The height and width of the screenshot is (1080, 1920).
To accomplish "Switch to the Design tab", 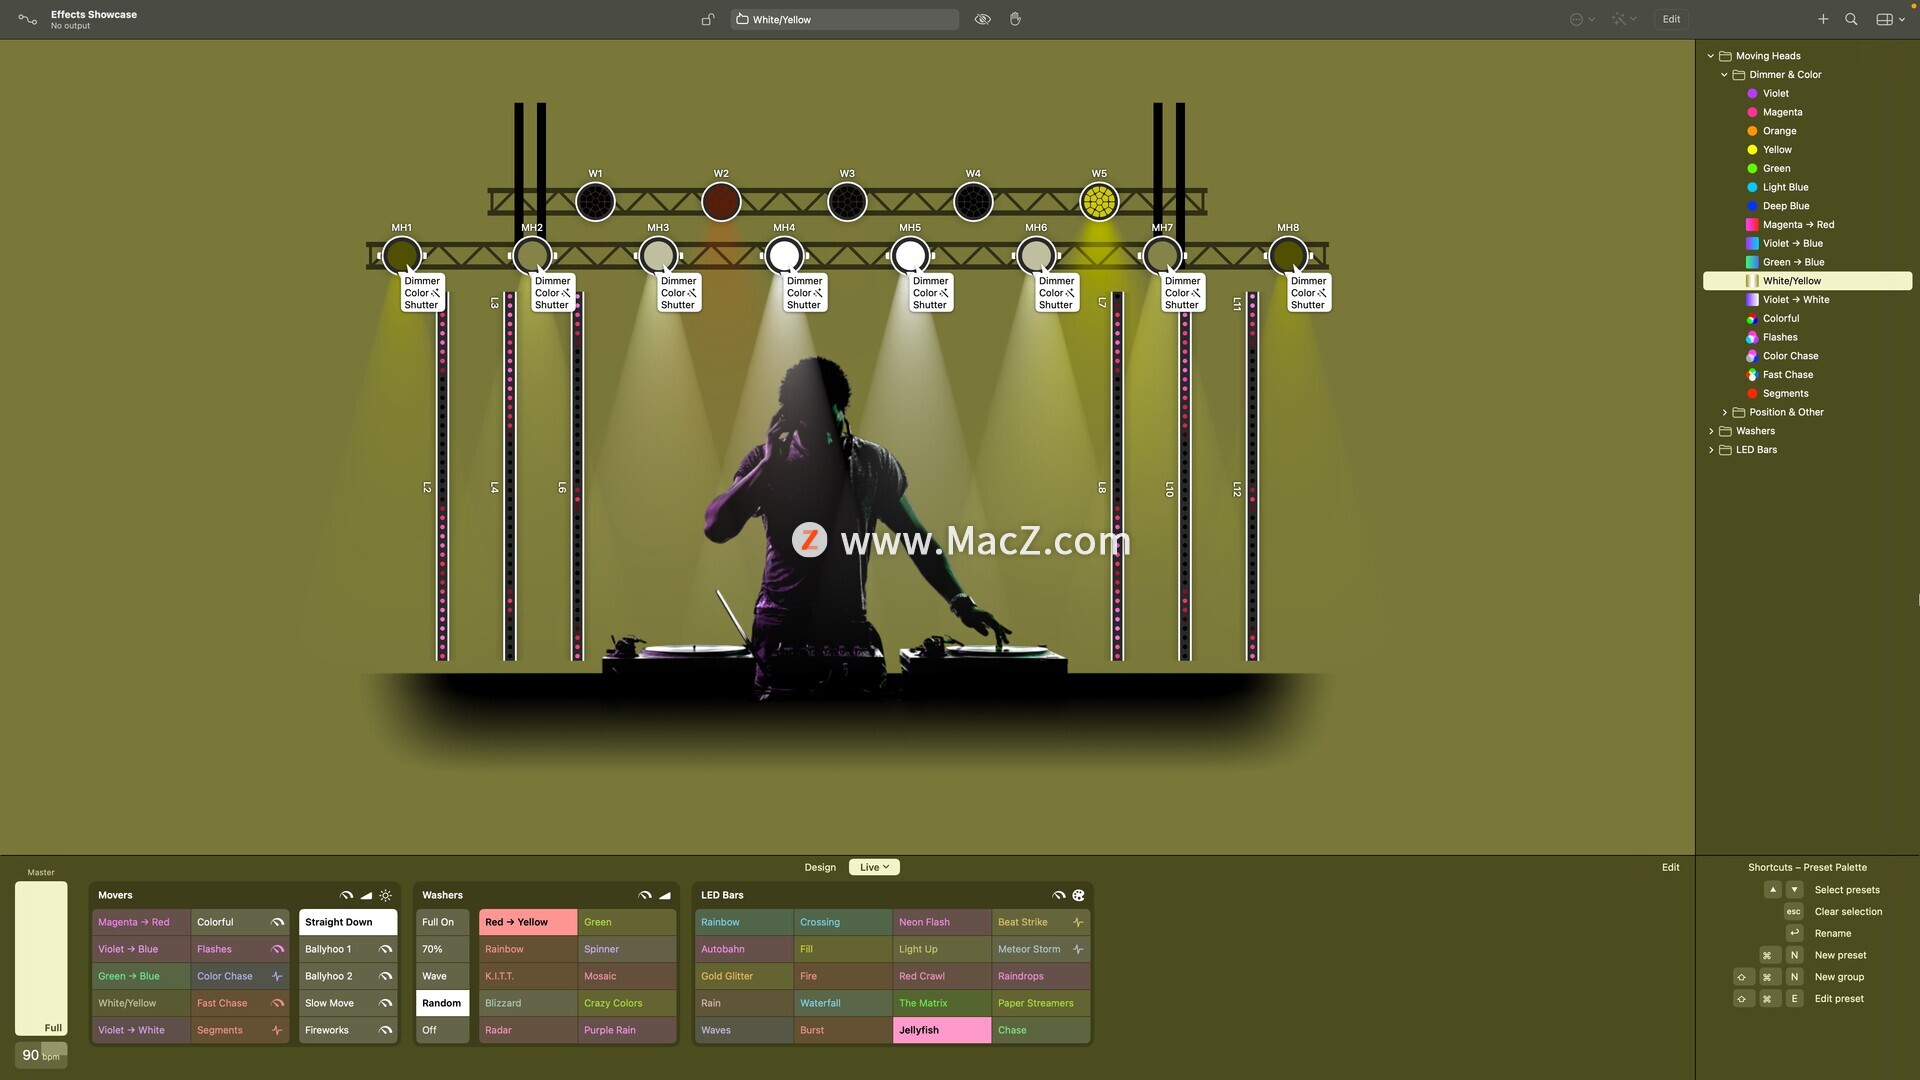I will [820, 867].
